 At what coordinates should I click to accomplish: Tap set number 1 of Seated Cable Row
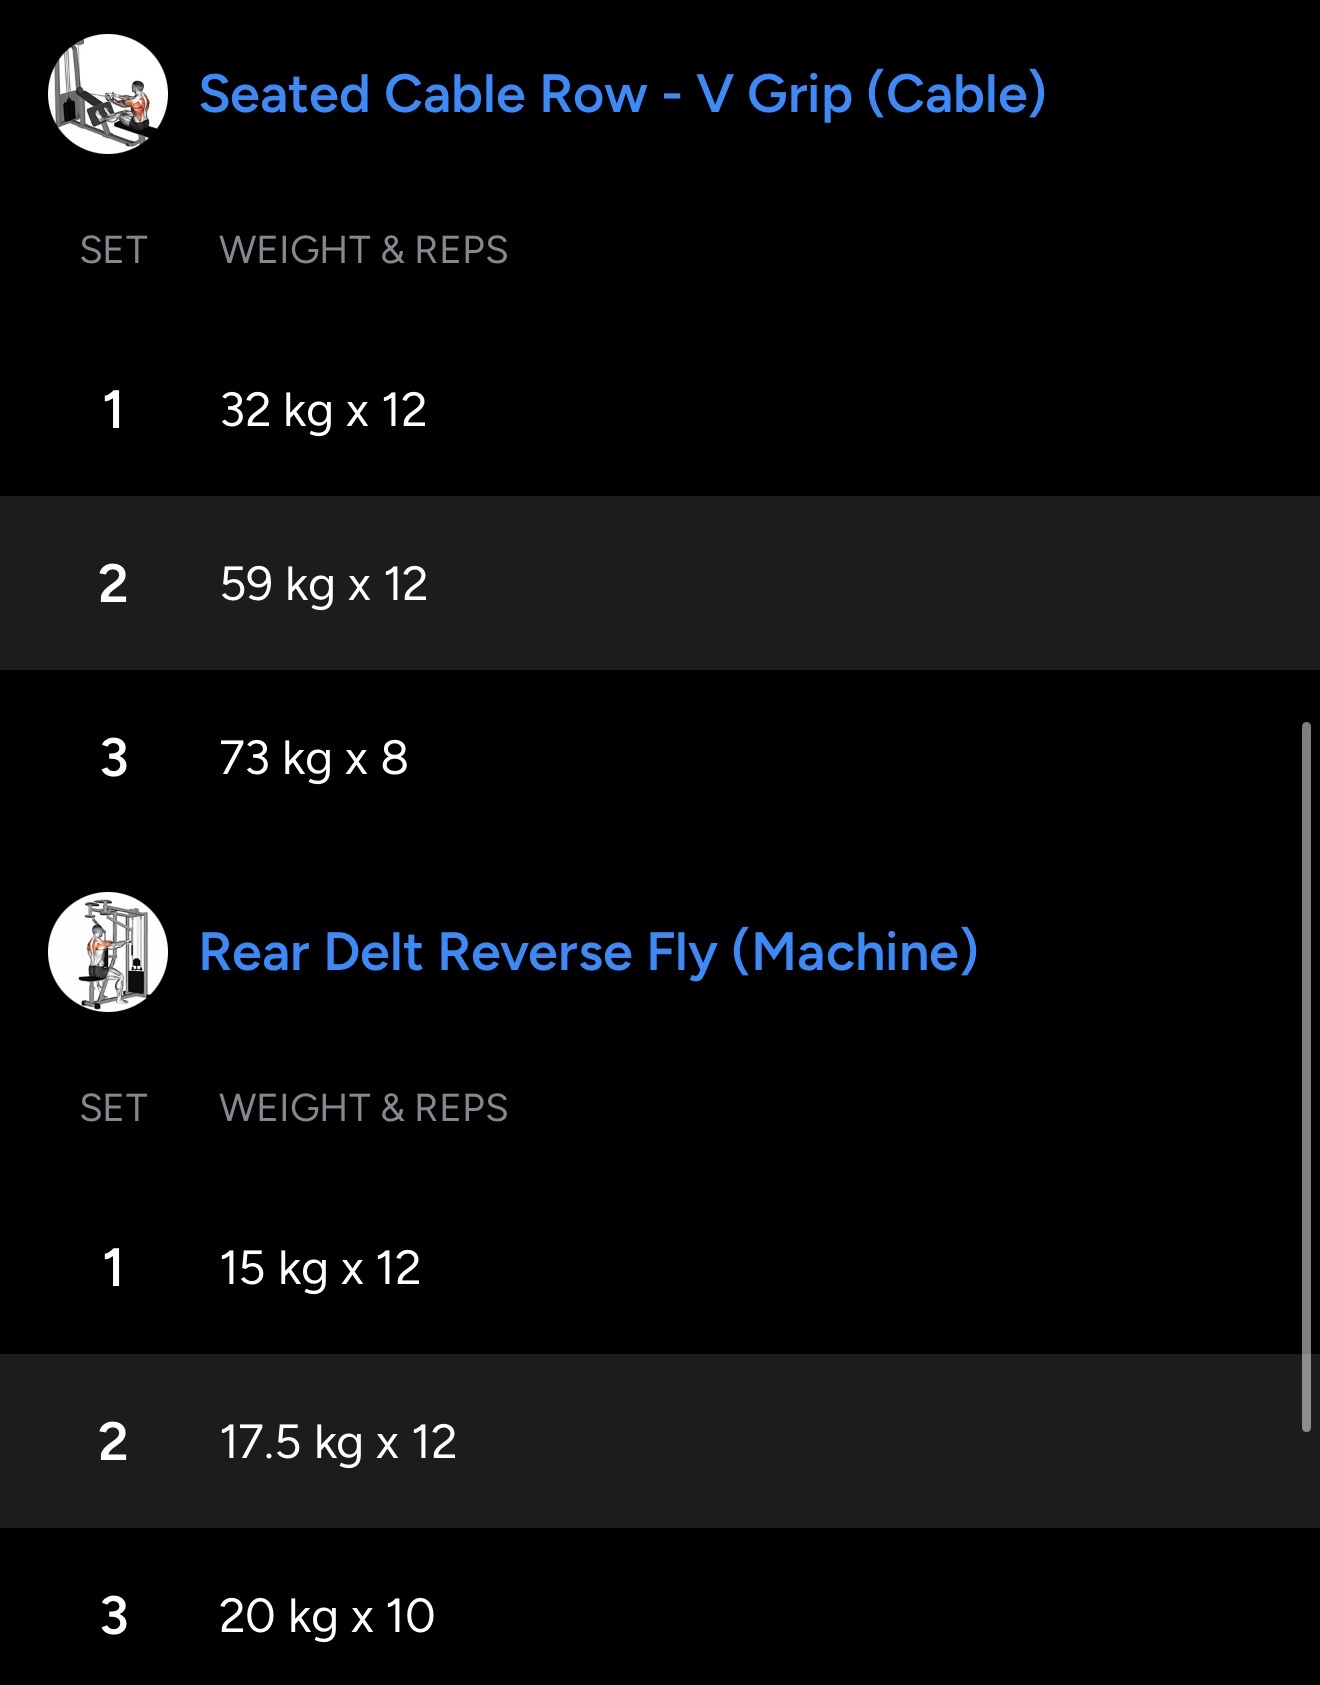coord(113,410)
